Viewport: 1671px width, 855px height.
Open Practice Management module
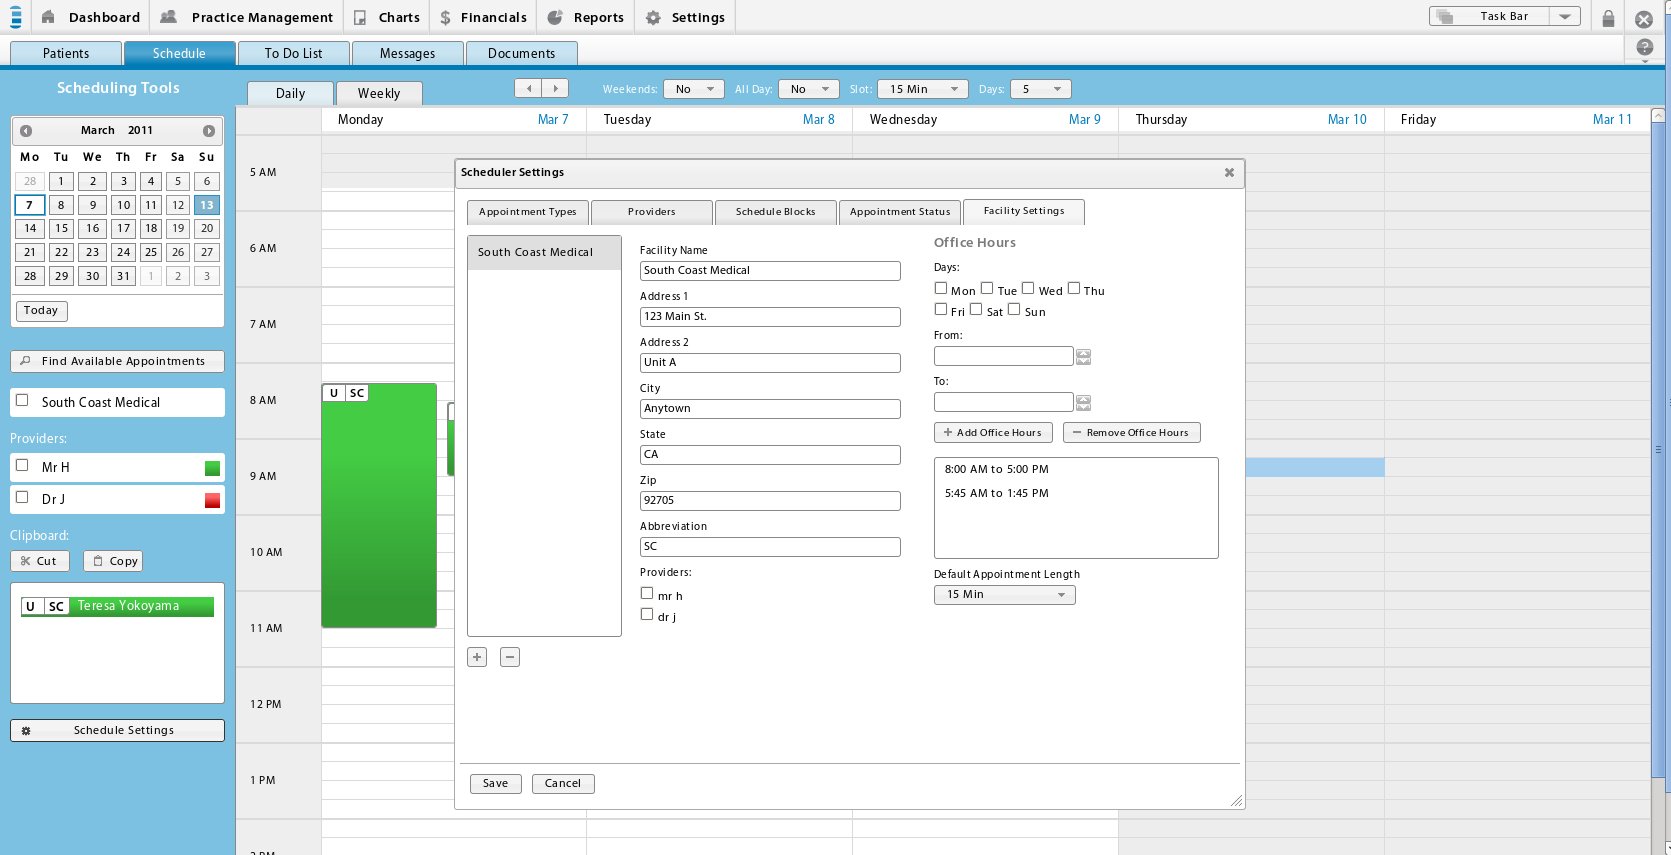tap(247, 17)
